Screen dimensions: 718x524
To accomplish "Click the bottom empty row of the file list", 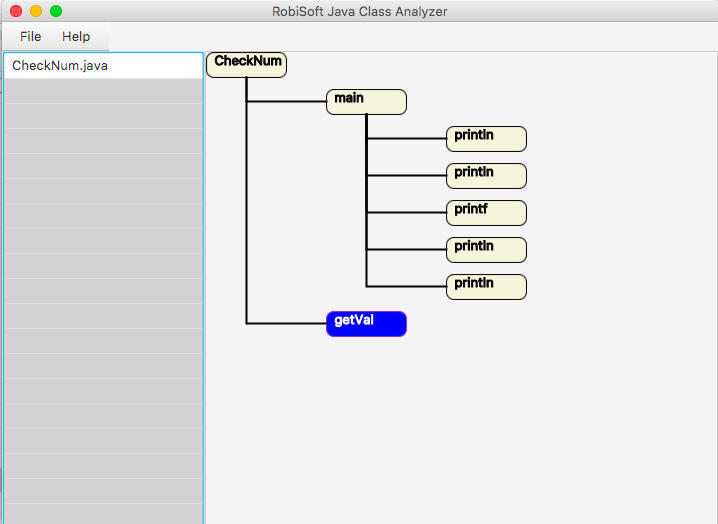I will point(103,514).
